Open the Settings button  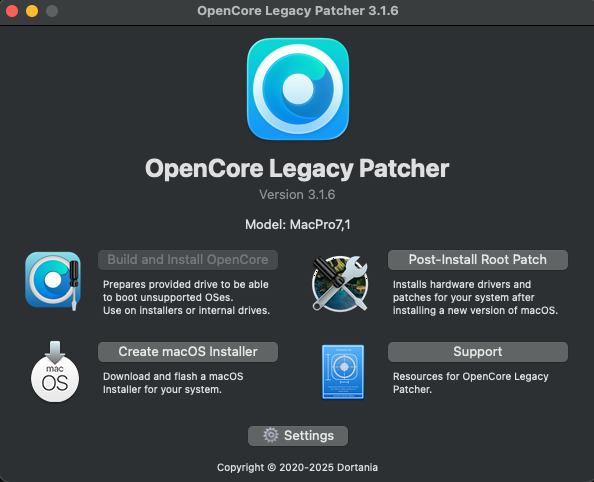[298, 436]
